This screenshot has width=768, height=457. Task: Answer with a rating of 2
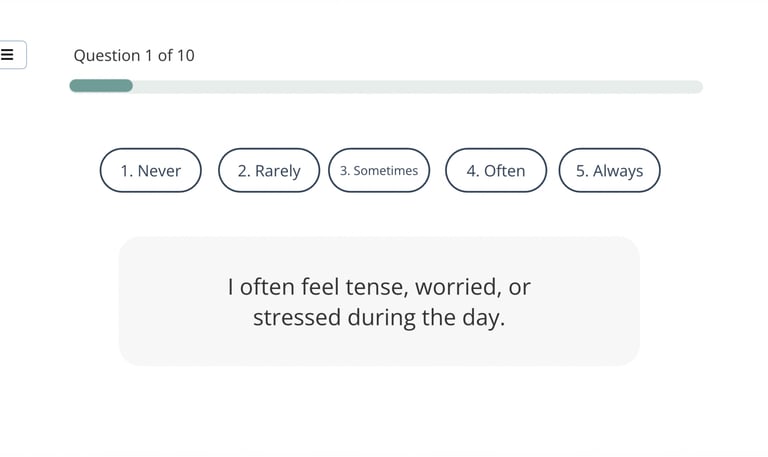tap(269, 170)
